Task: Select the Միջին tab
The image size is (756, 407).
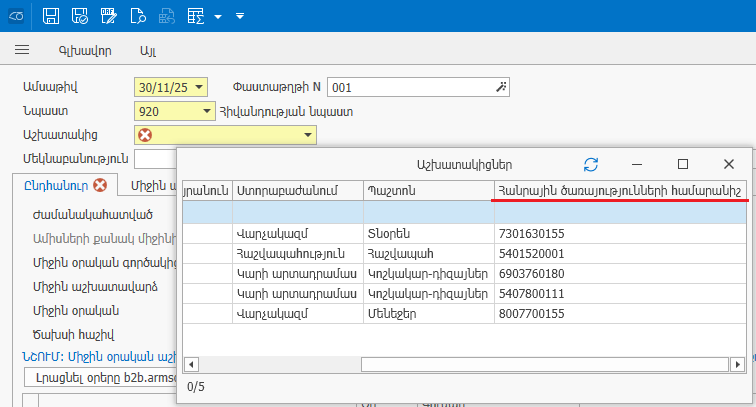Action: pos(154,186)
